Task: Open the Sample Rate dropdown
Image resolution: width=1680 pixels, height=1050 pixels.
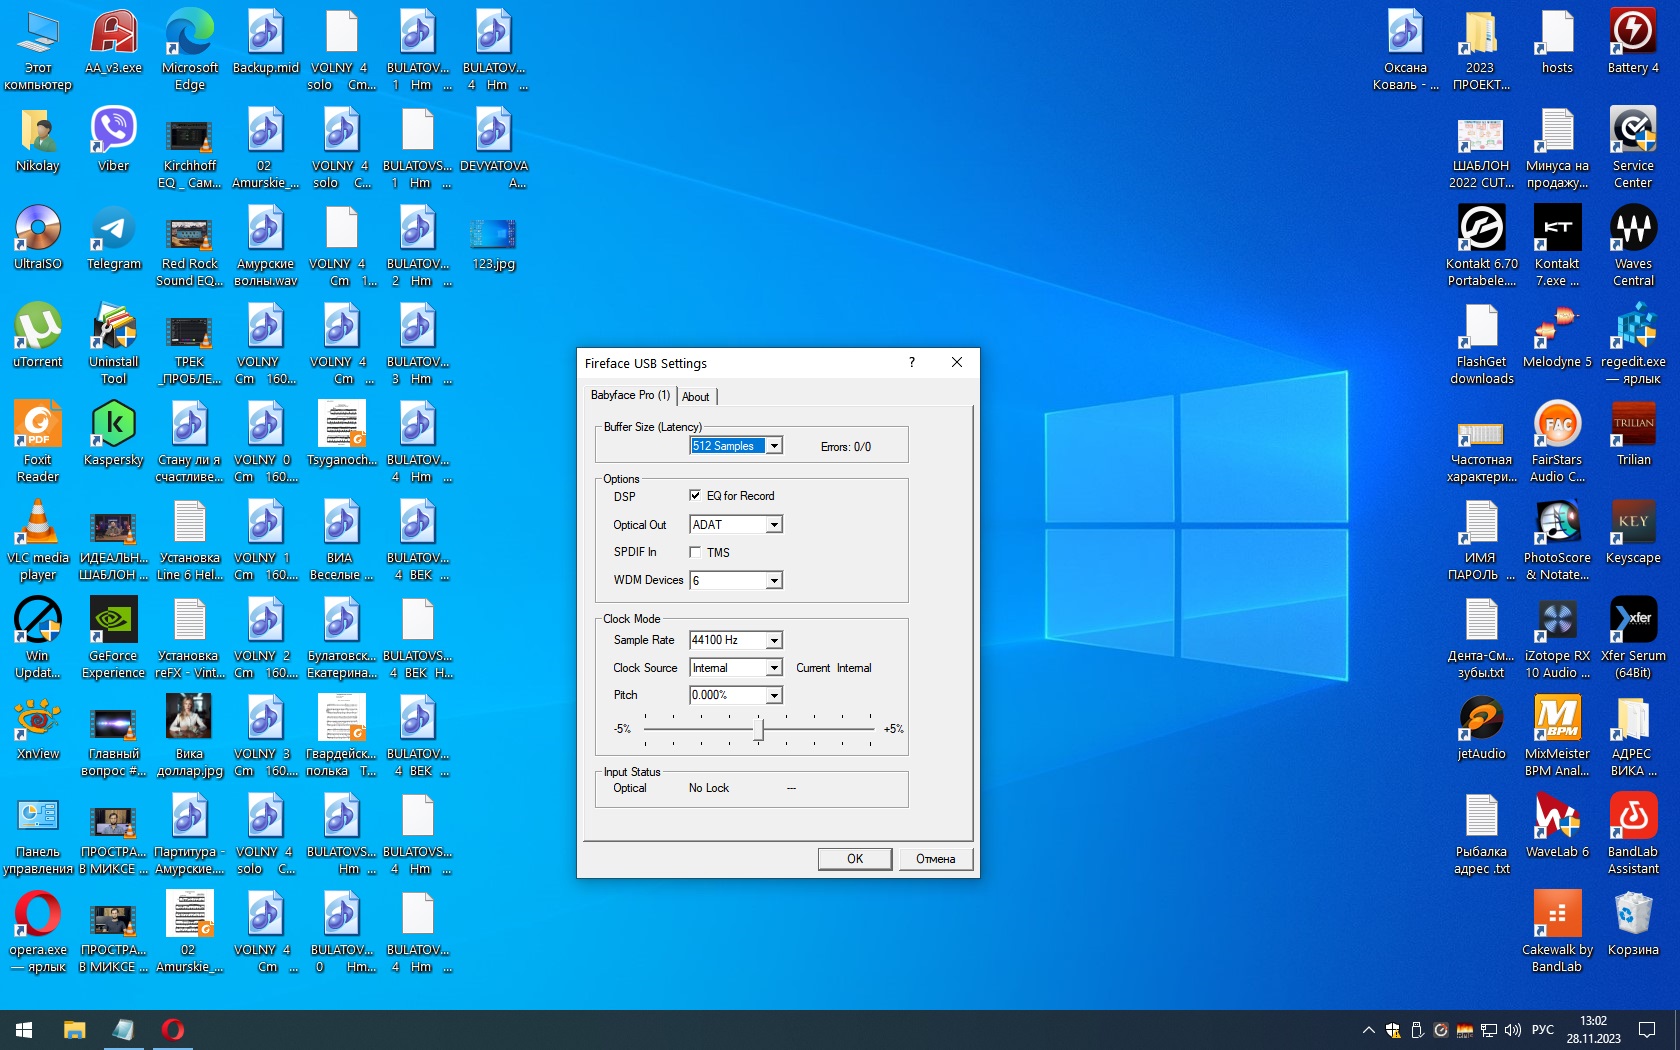Action: [x=774, y=640]
